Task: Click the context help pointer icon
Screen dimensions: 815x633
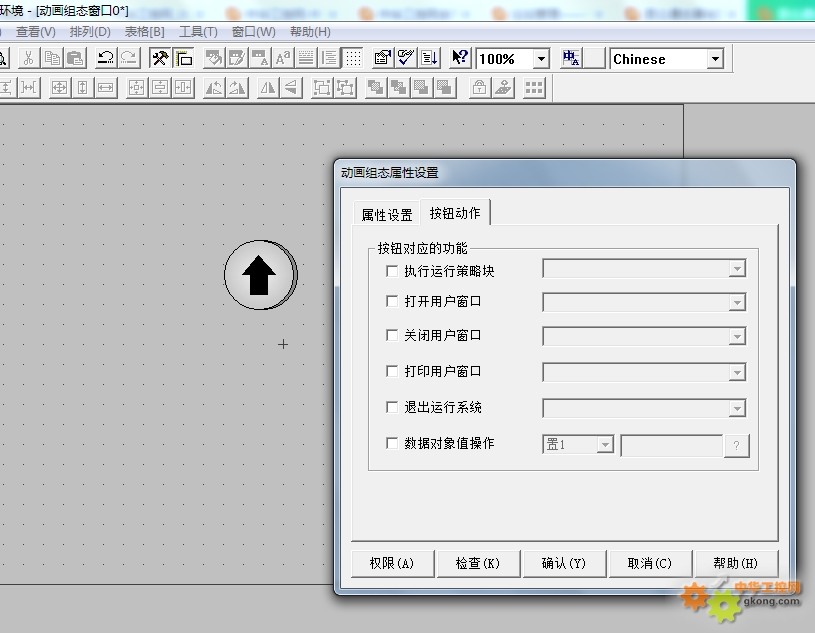Action: point(460,58)
